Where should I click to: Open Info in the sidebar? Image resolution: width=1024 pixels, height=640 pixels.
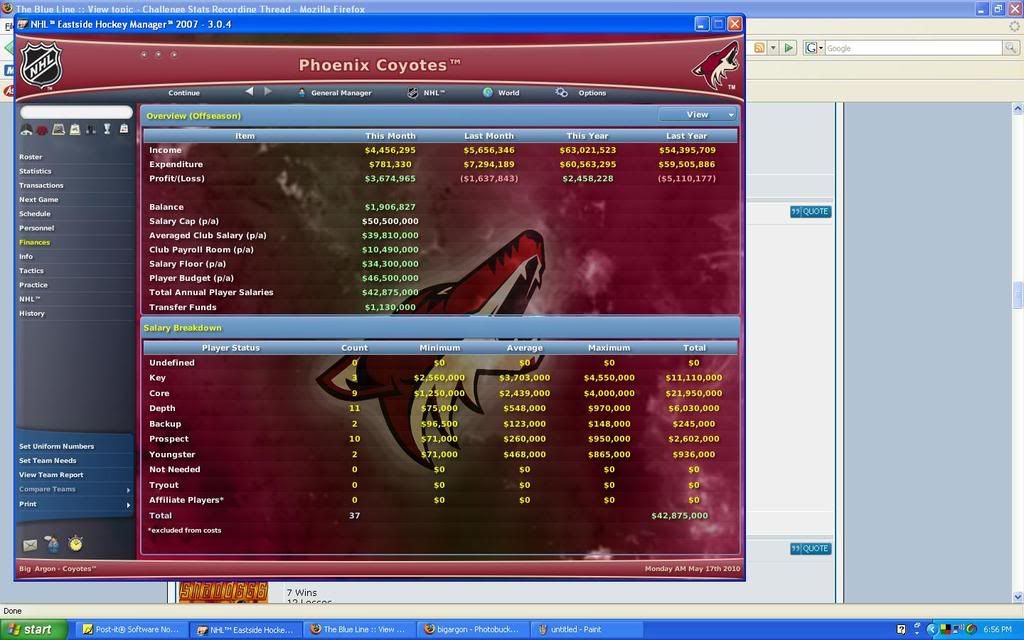(x=26, y=257)
